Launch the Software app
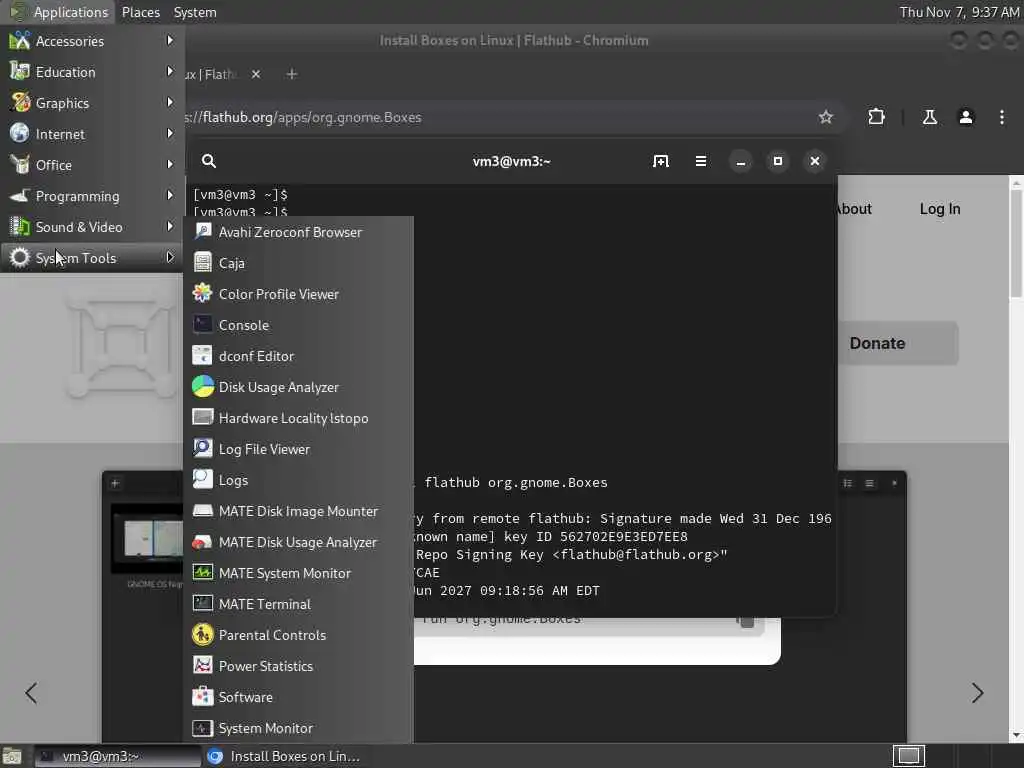The width and height of the screenshot is (1024, 768). click(x=298, y=697)
